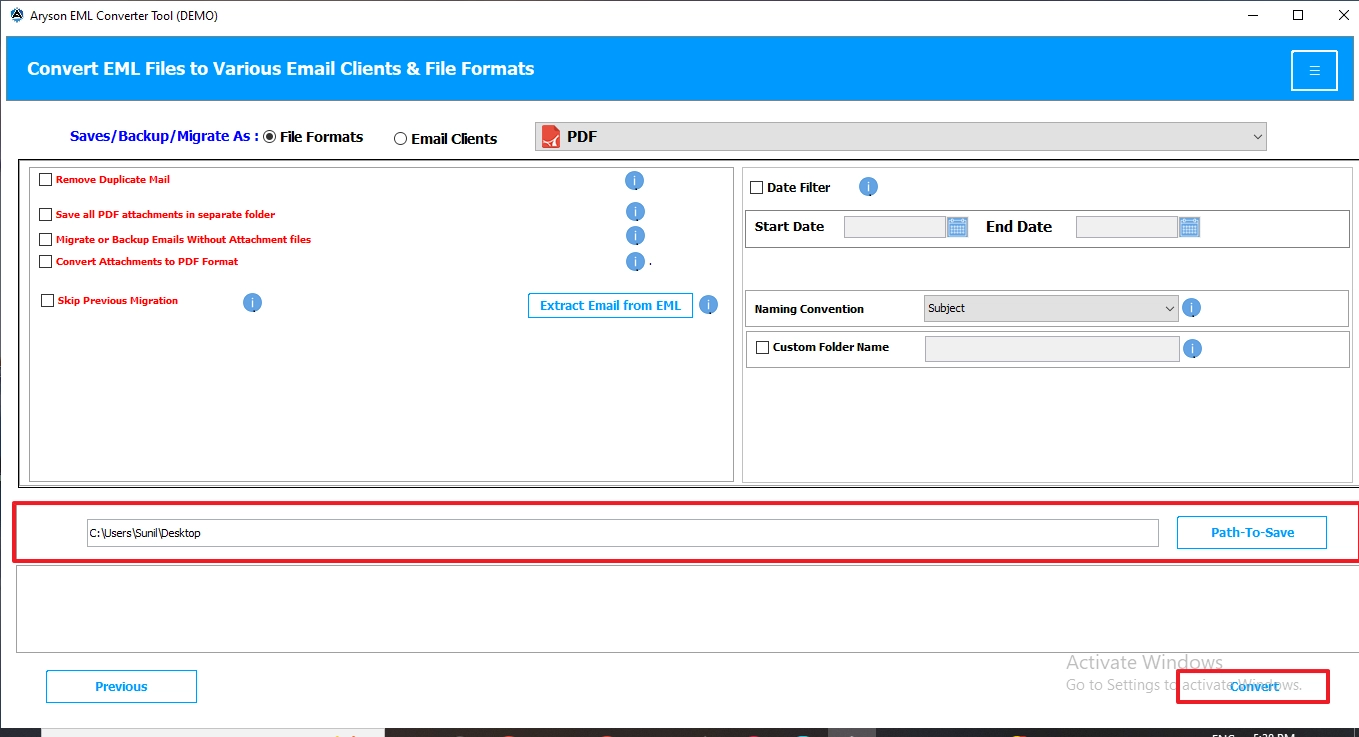
Task: Expand the PDF saving format dropdown
Action: [x=901, y=137]
